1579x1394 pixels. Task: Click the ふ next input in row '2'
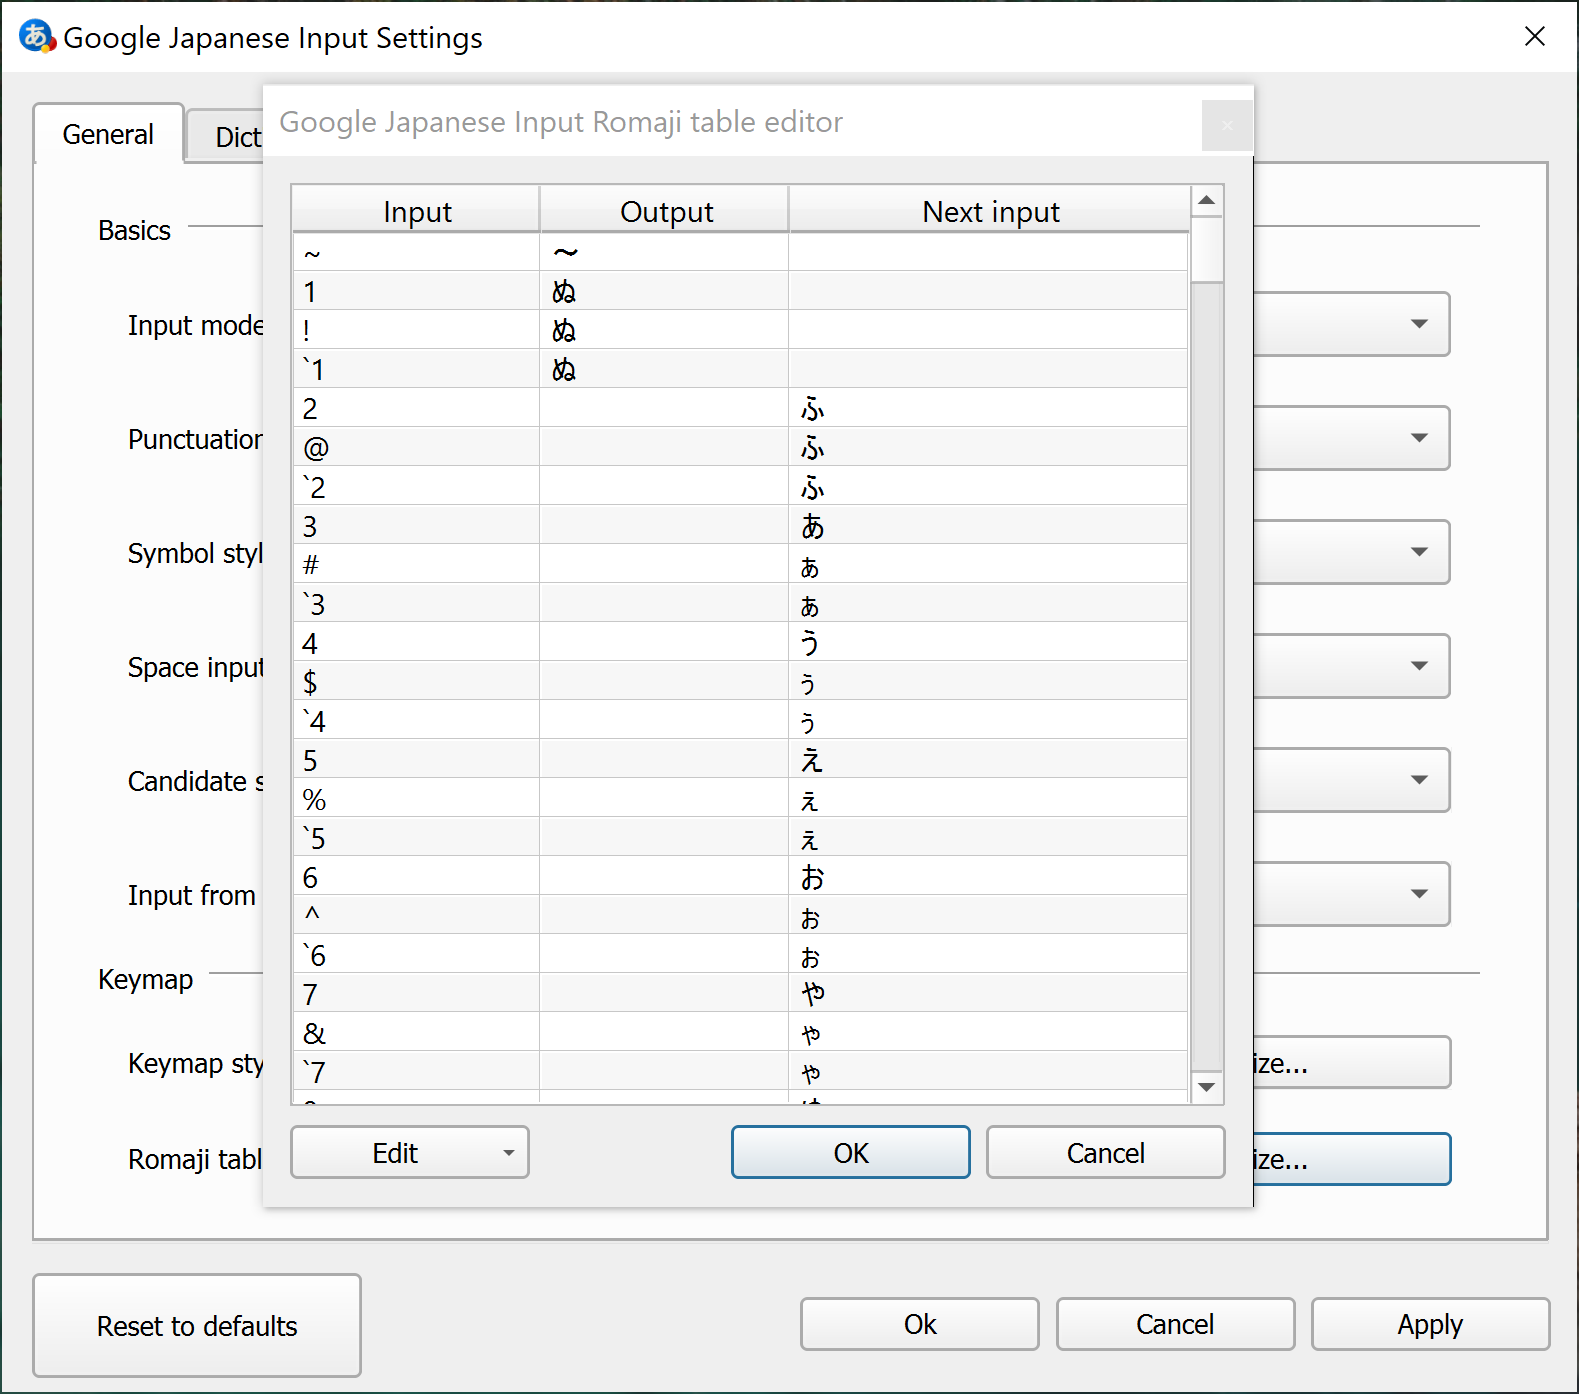[x=989, y=409]
